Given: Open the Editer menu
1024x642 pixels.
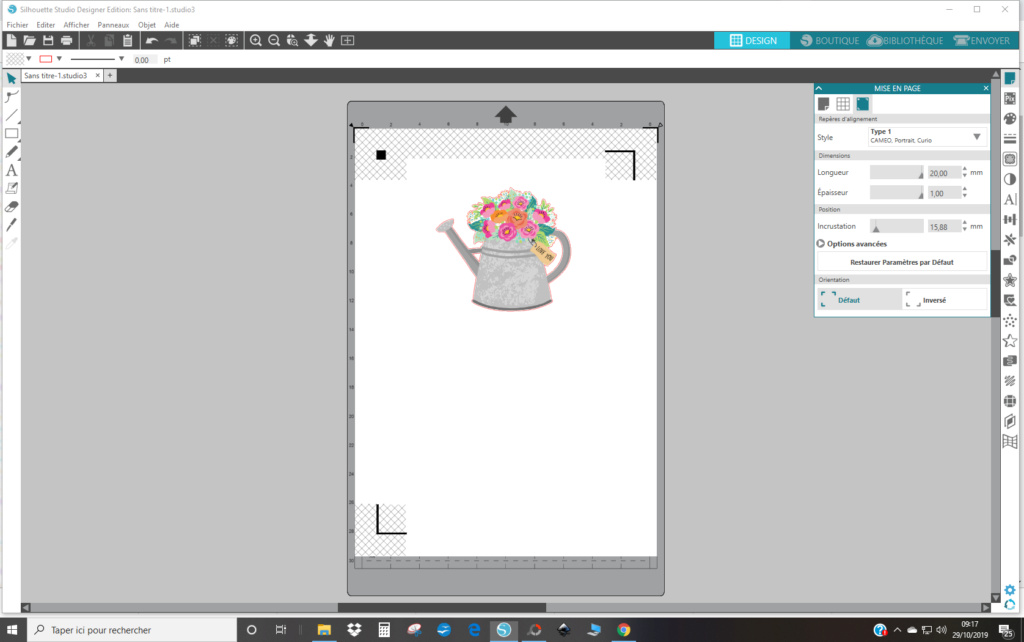Looking at the screenshot, I should 46,25.
